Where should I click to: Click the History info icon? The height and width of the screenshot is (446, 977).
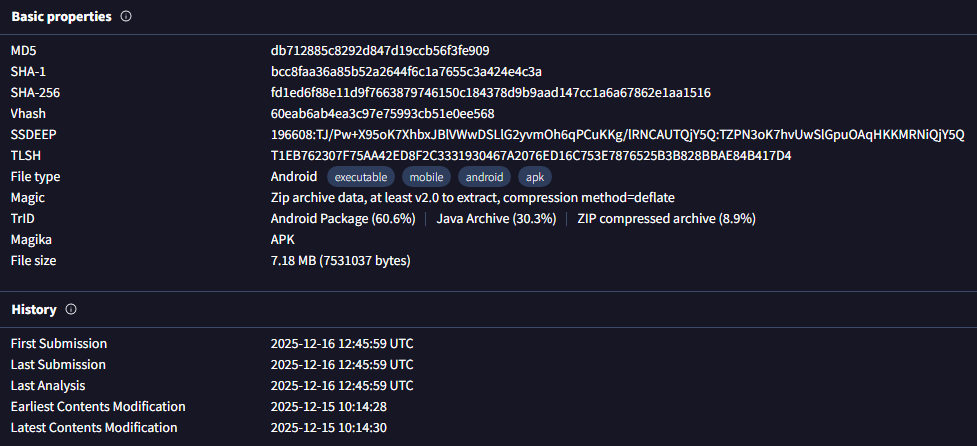71,310
